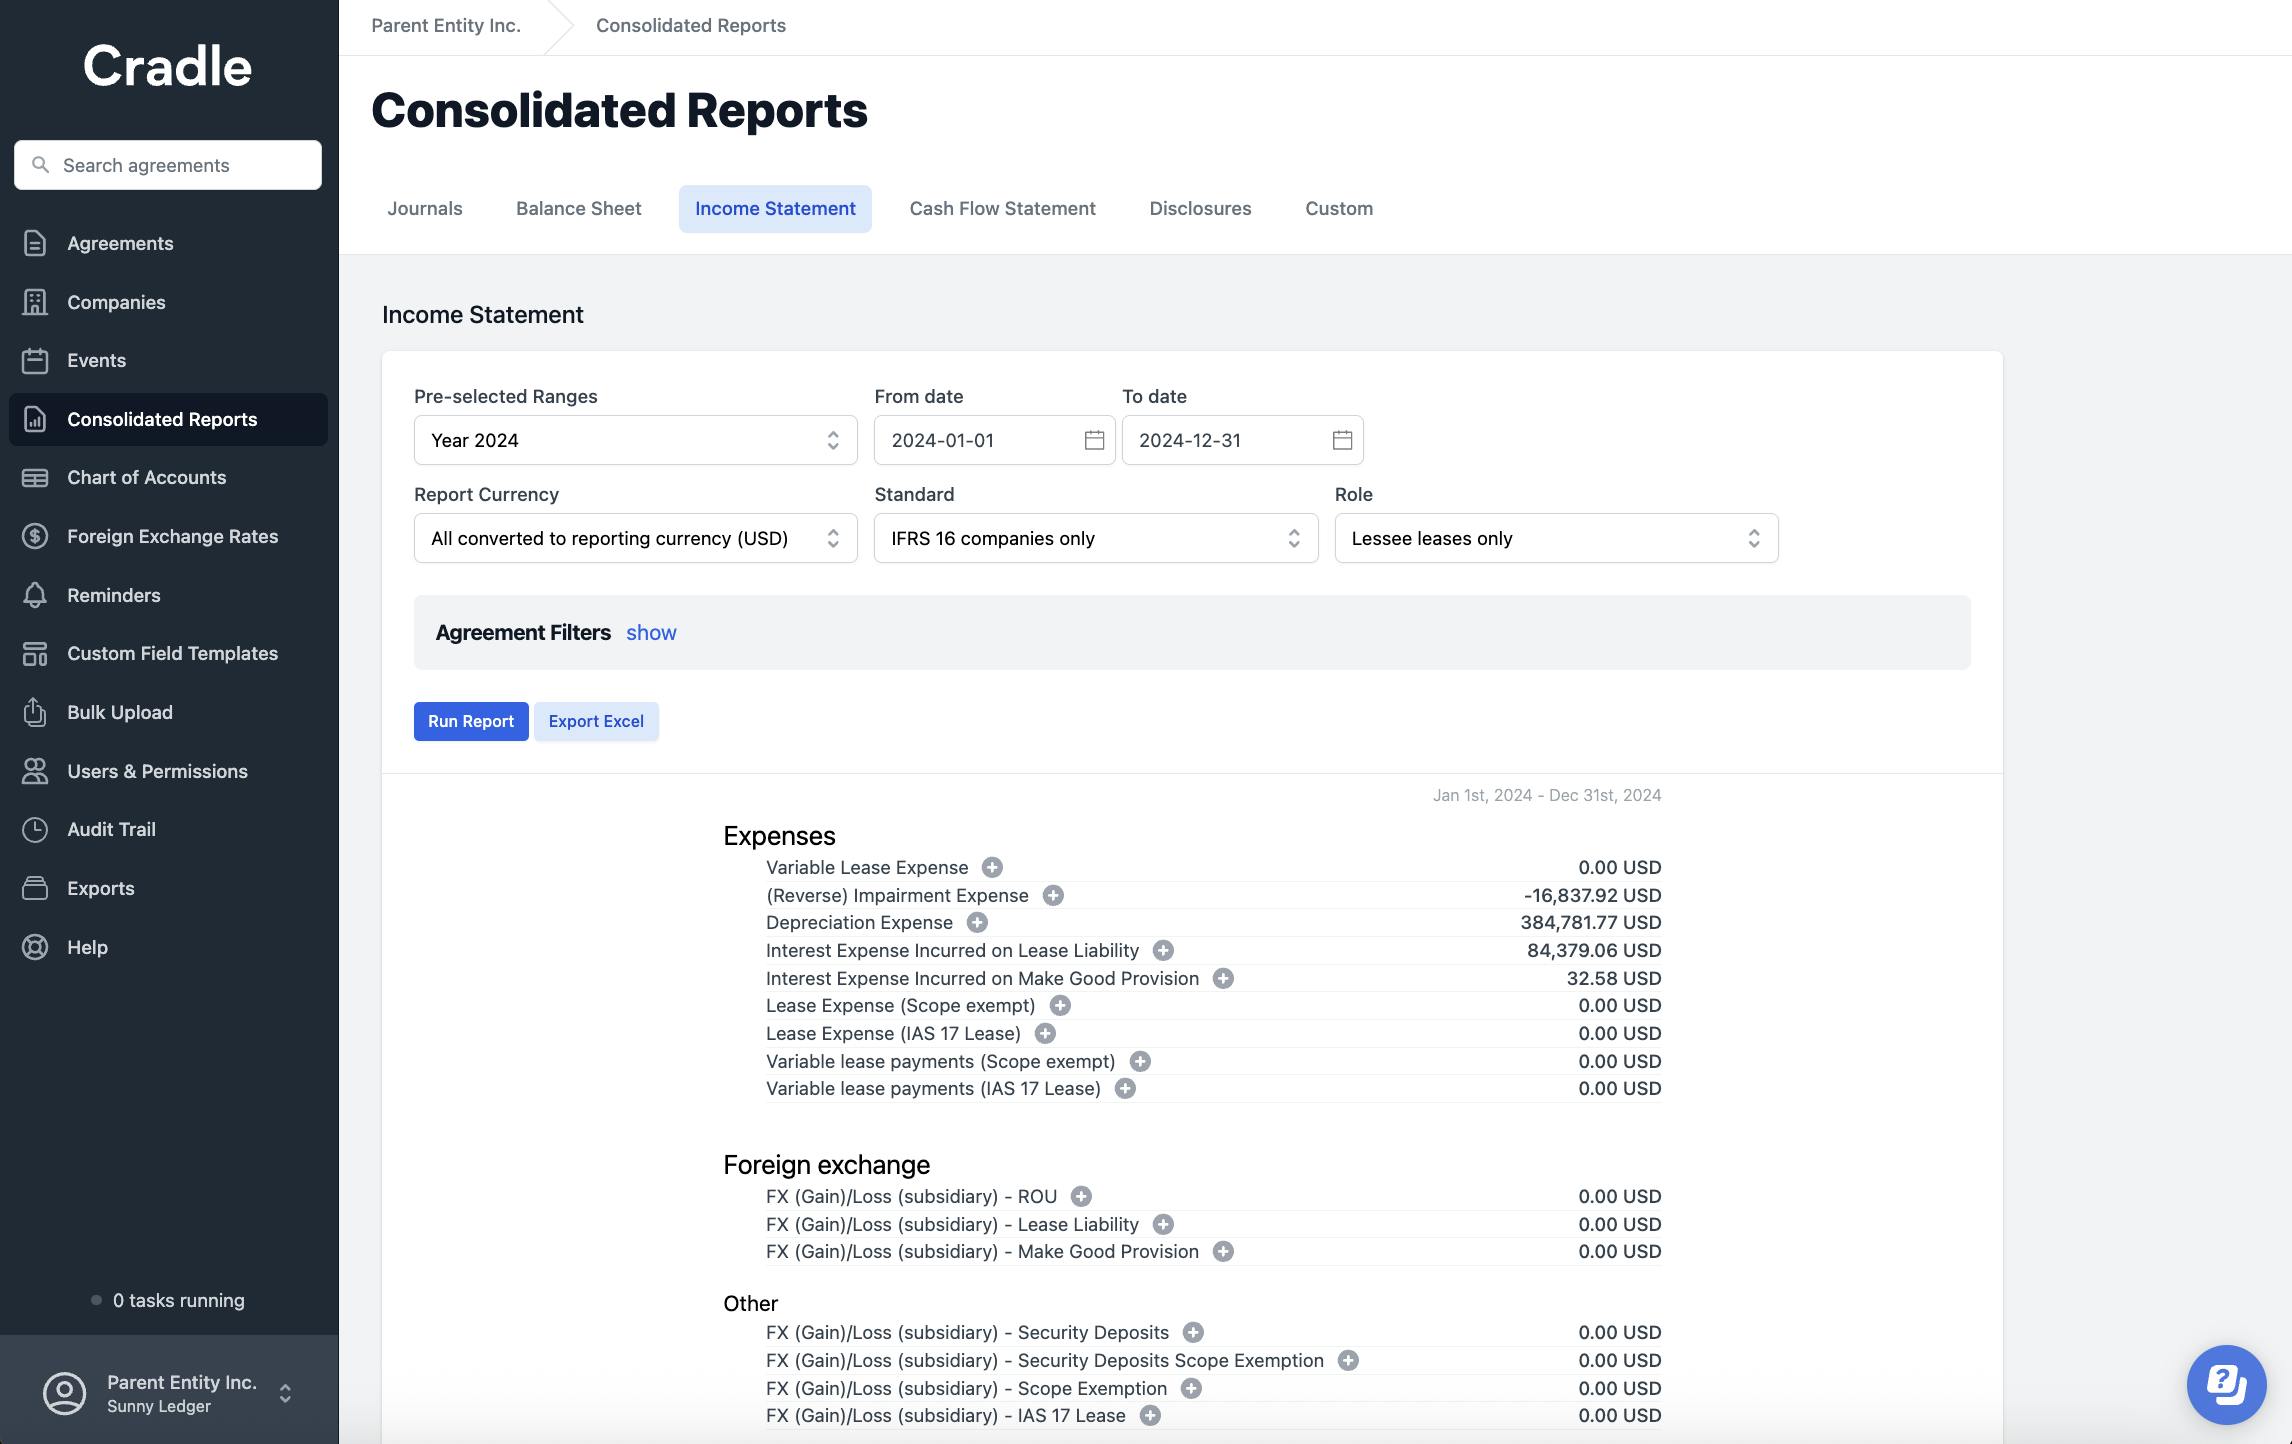This screenshot has height=1444, width=2292.
Task: Click the Exports icon in sidebar
Action: pyautogui.click(x=35, y=888)
